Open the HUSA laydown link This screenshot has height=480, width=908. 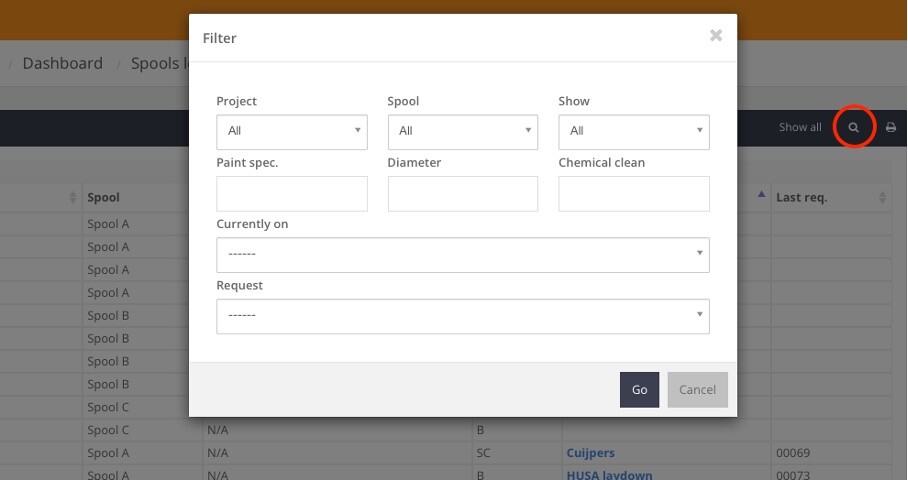[x=609, y=475]
